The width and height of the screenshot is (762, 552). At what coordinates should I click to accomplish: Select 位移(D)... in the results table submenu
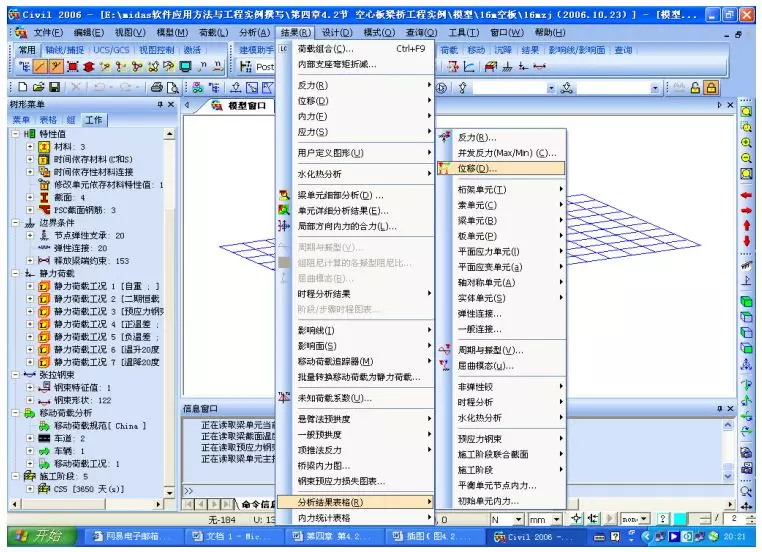click(x=501, y=168)
